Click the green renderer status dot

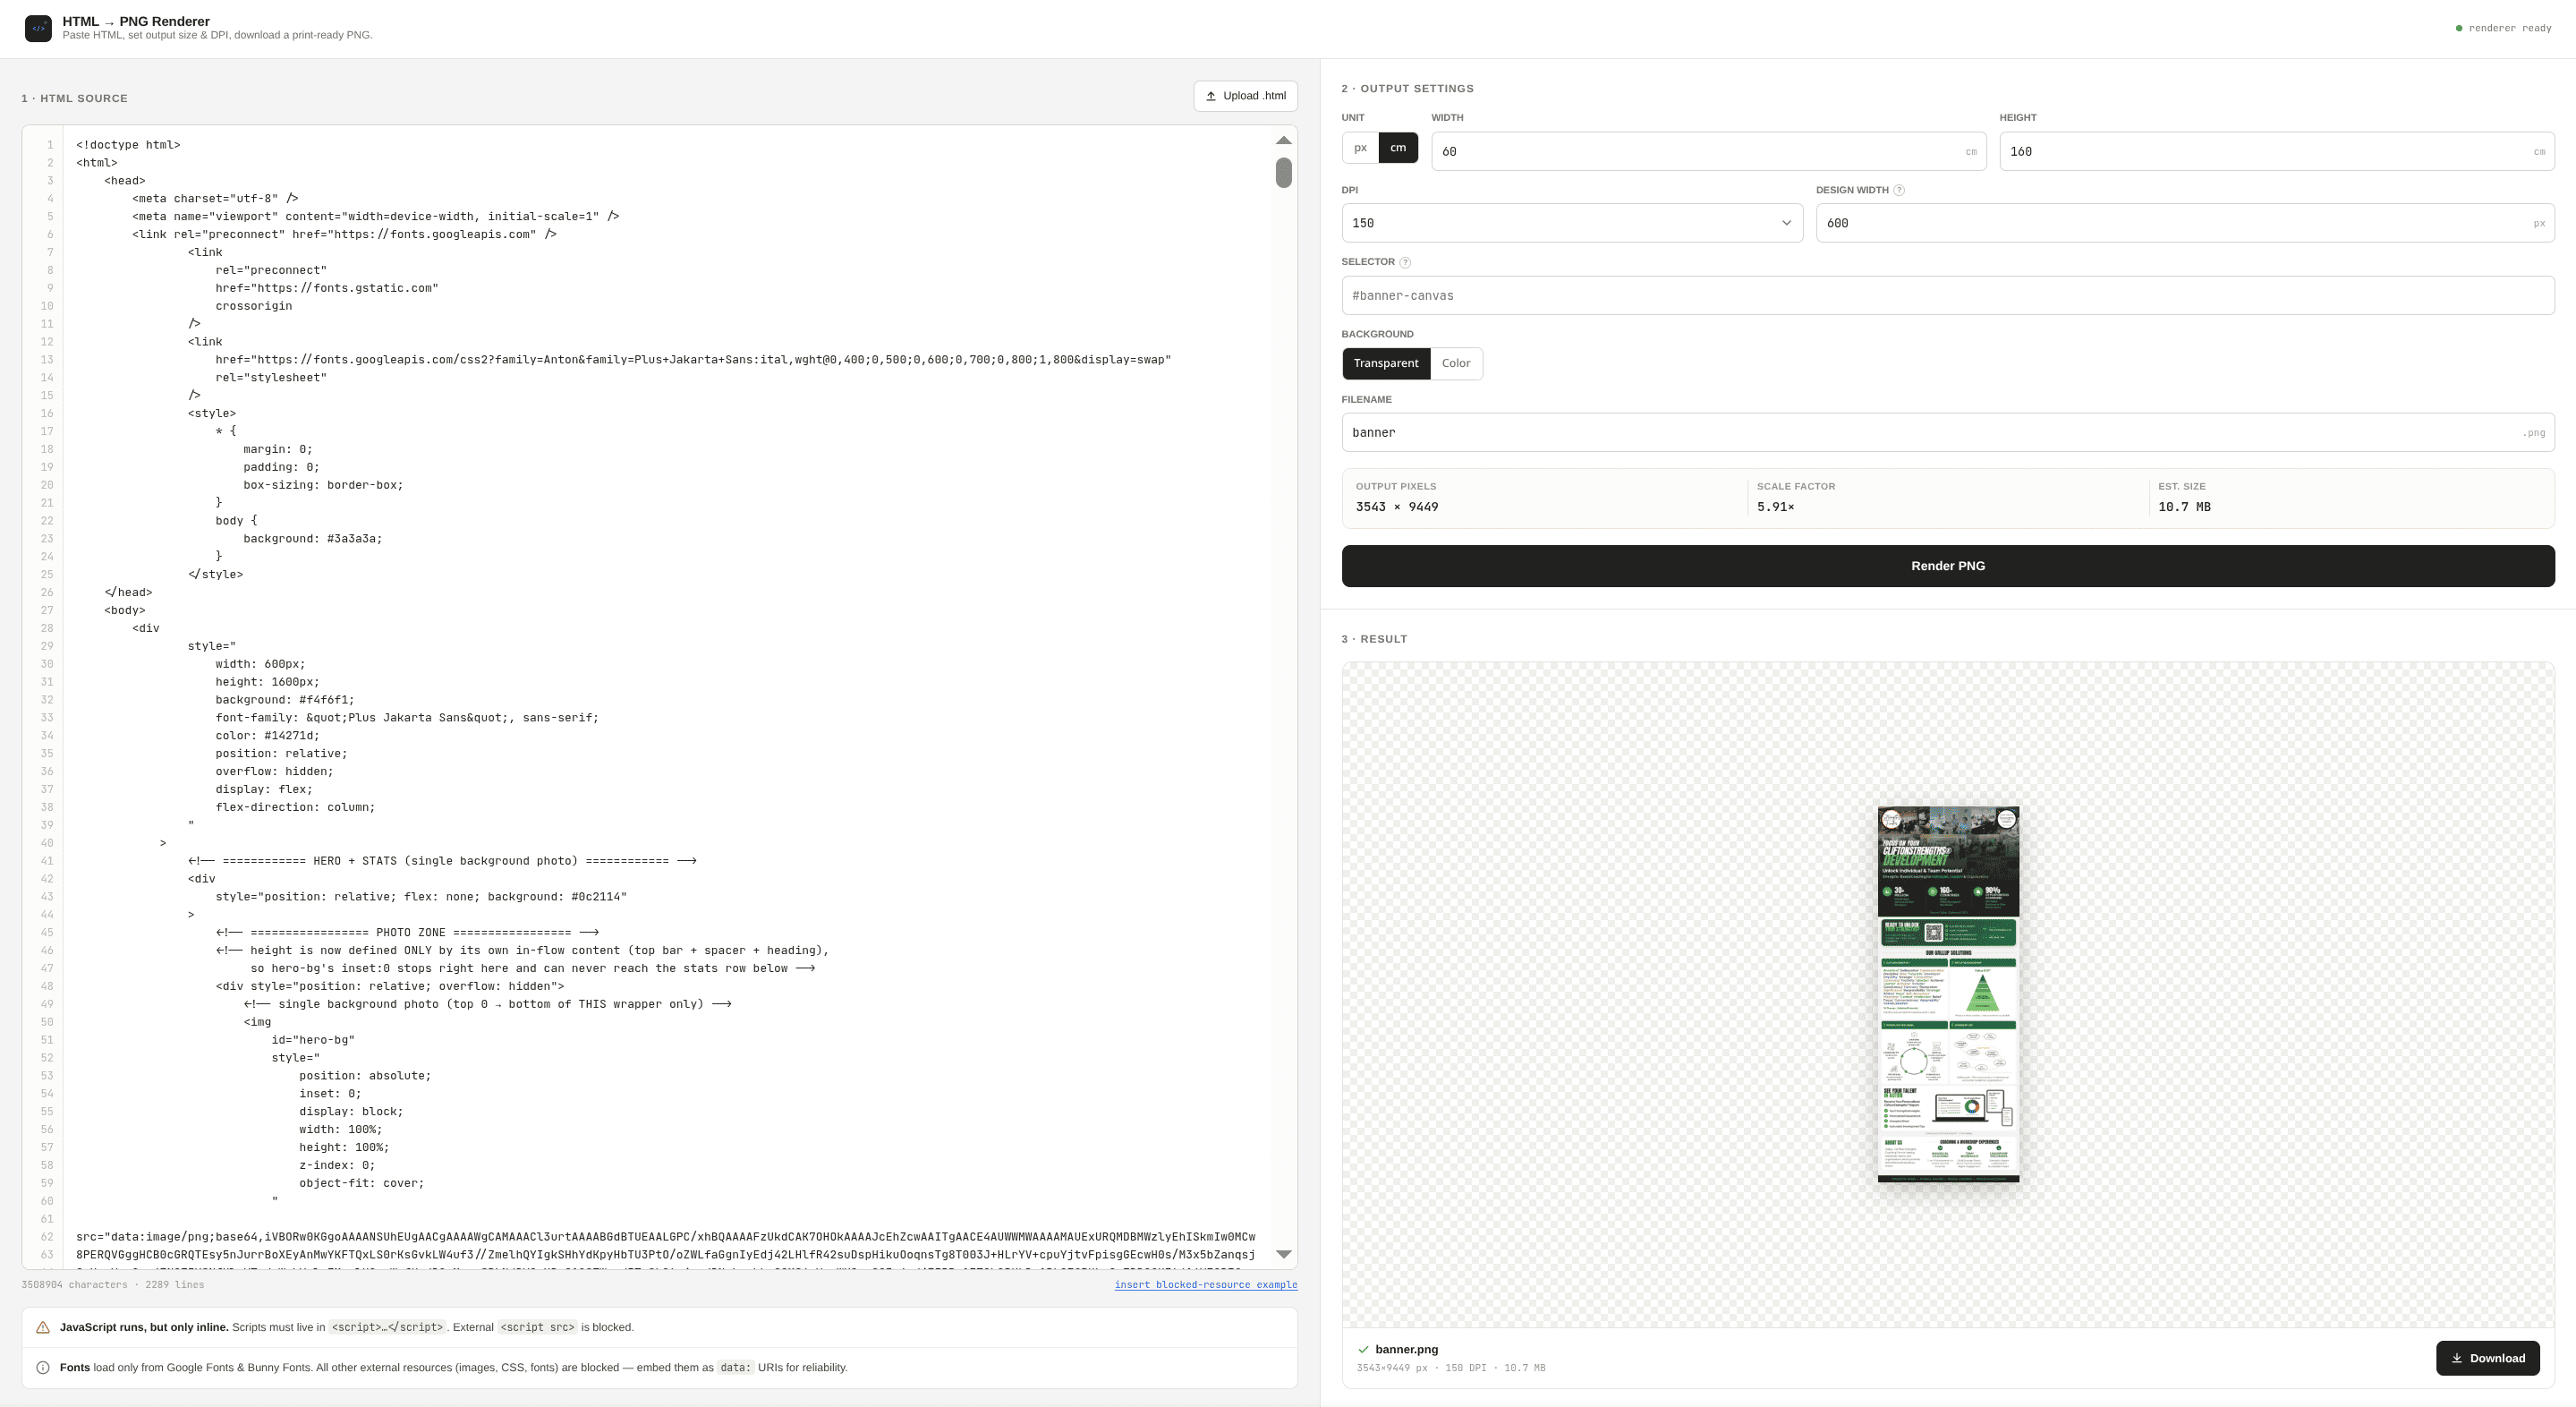click(x=2459, y=28)
